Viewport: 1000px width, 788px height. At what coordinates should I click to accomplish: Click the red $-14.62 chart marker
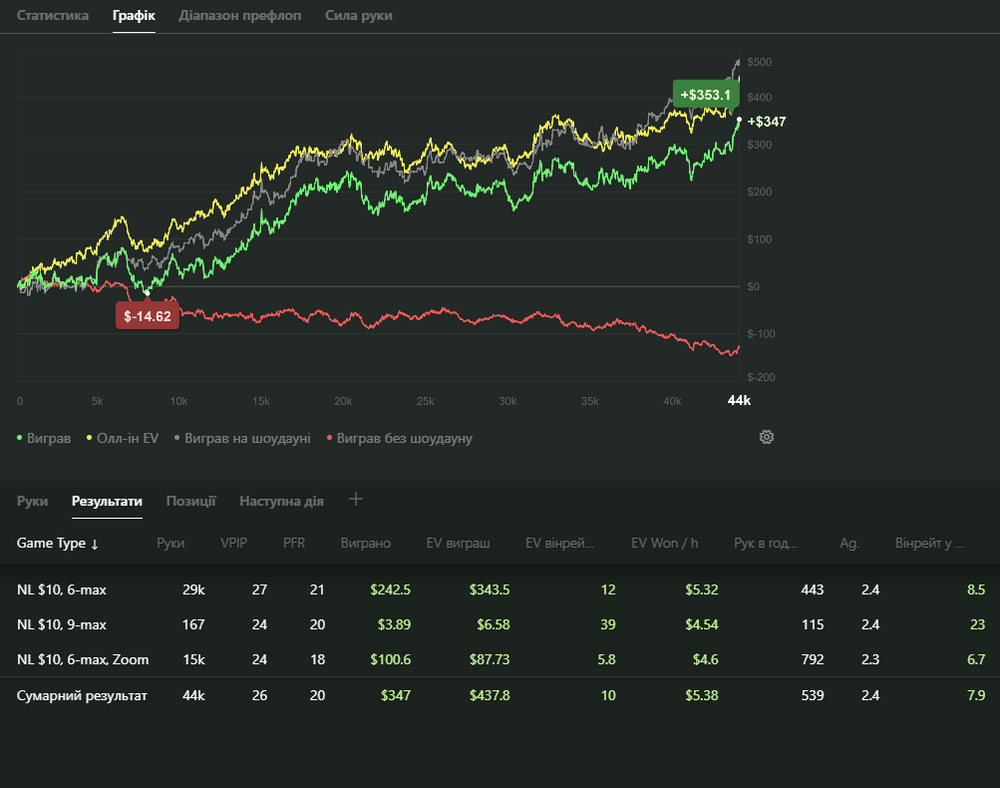(x=147, y=316)
